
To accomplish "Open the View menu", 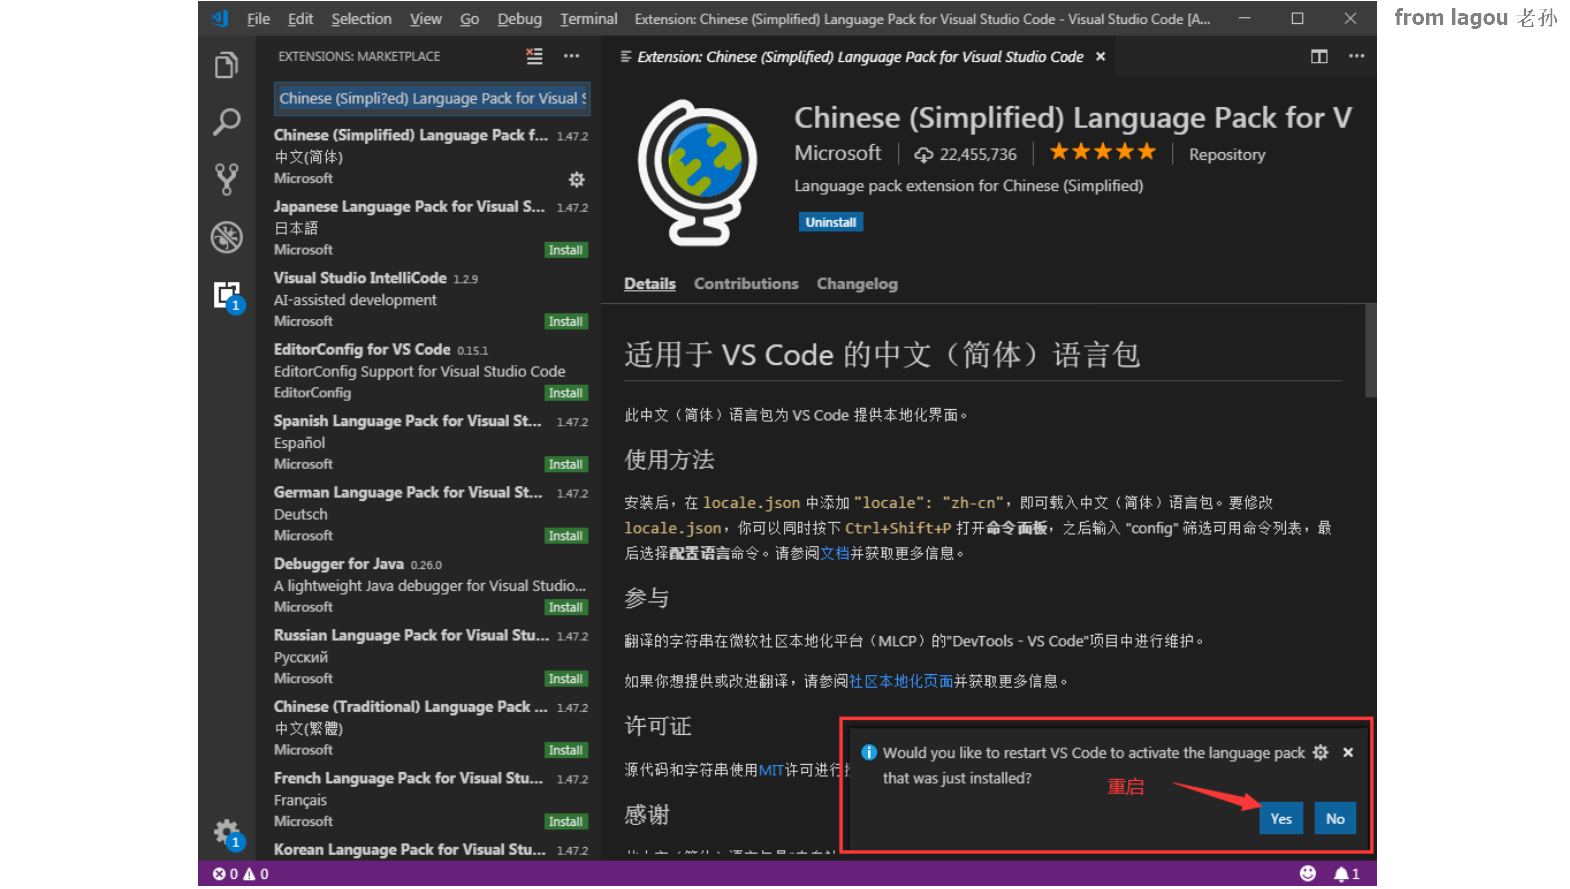I will click(425, 18).
